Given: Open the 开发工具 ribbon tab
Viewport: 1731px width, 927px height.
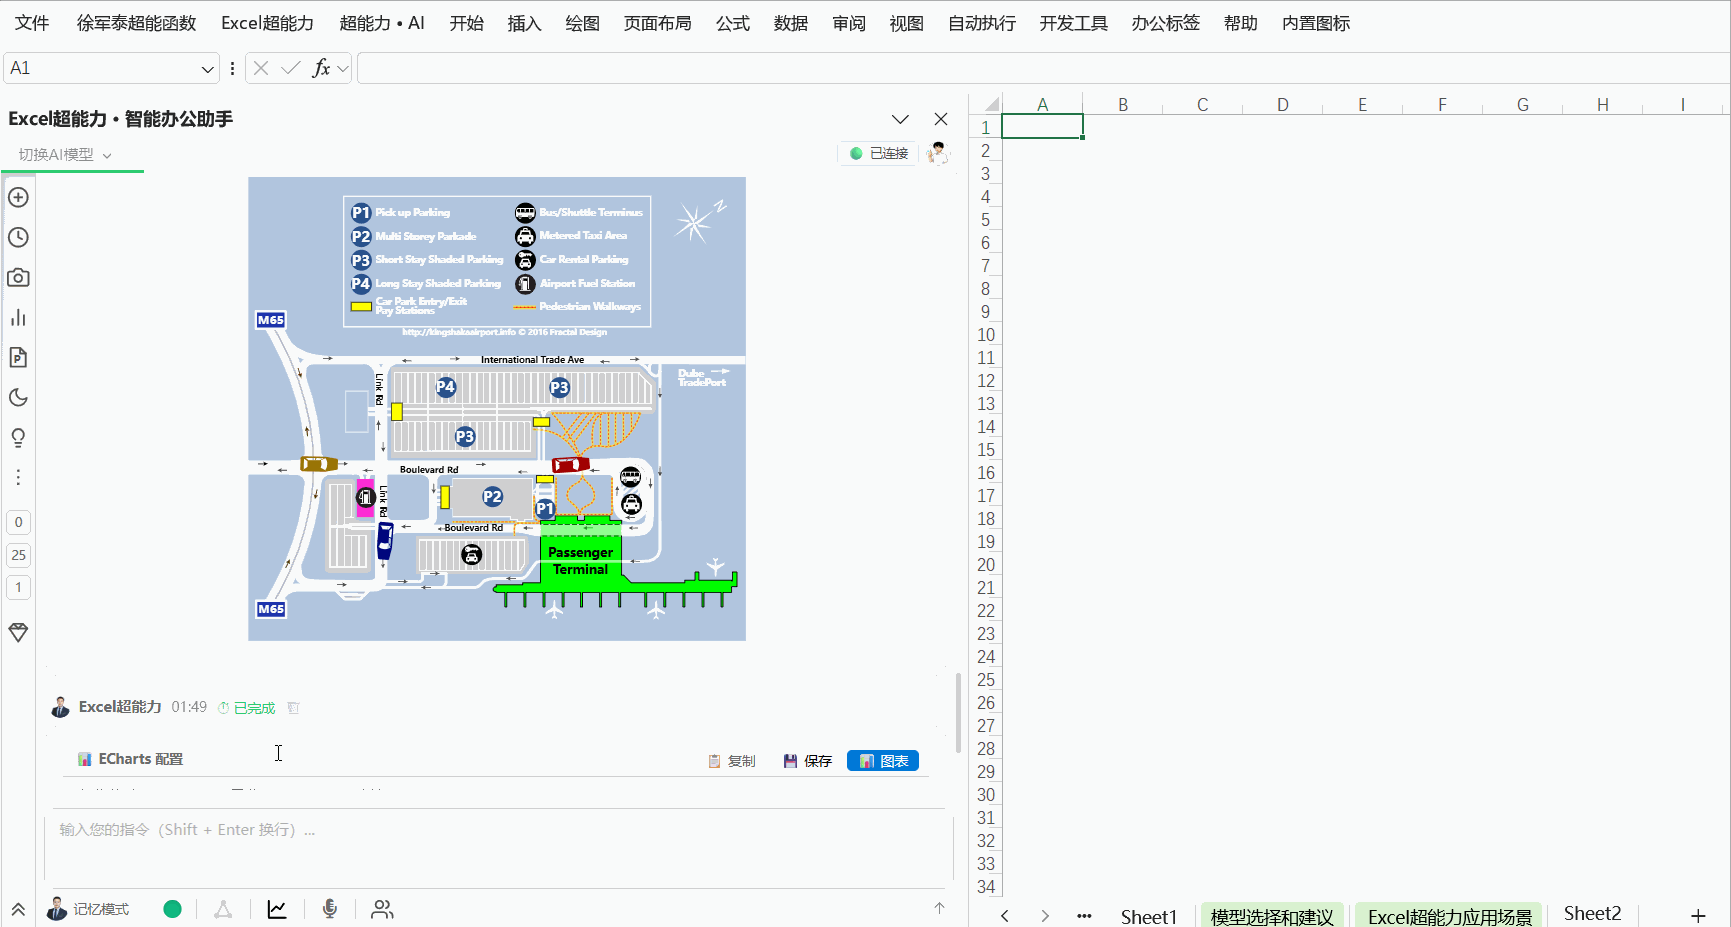Looking at the screenshot, I should [1073, 23].
